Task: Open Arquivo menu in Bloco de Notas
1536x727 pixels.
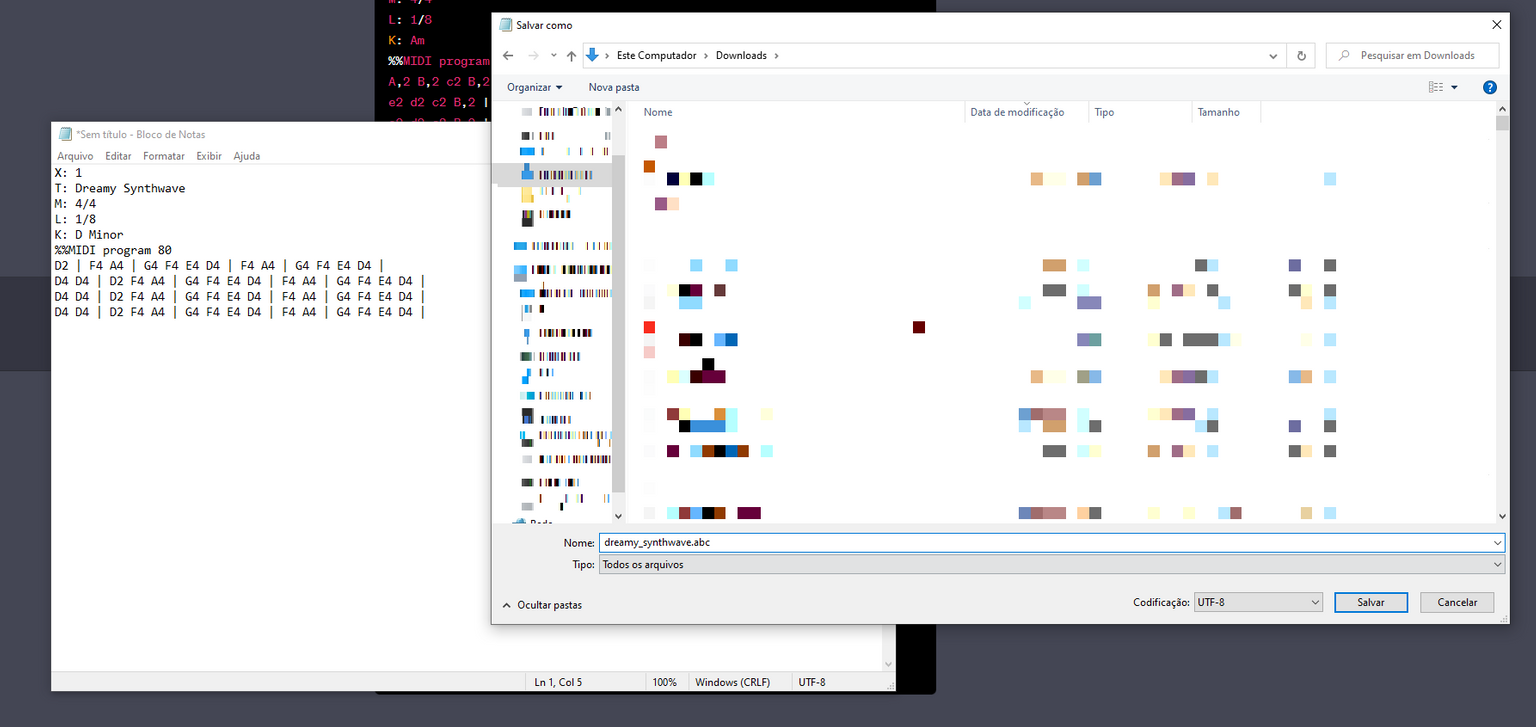Action: 75,156
